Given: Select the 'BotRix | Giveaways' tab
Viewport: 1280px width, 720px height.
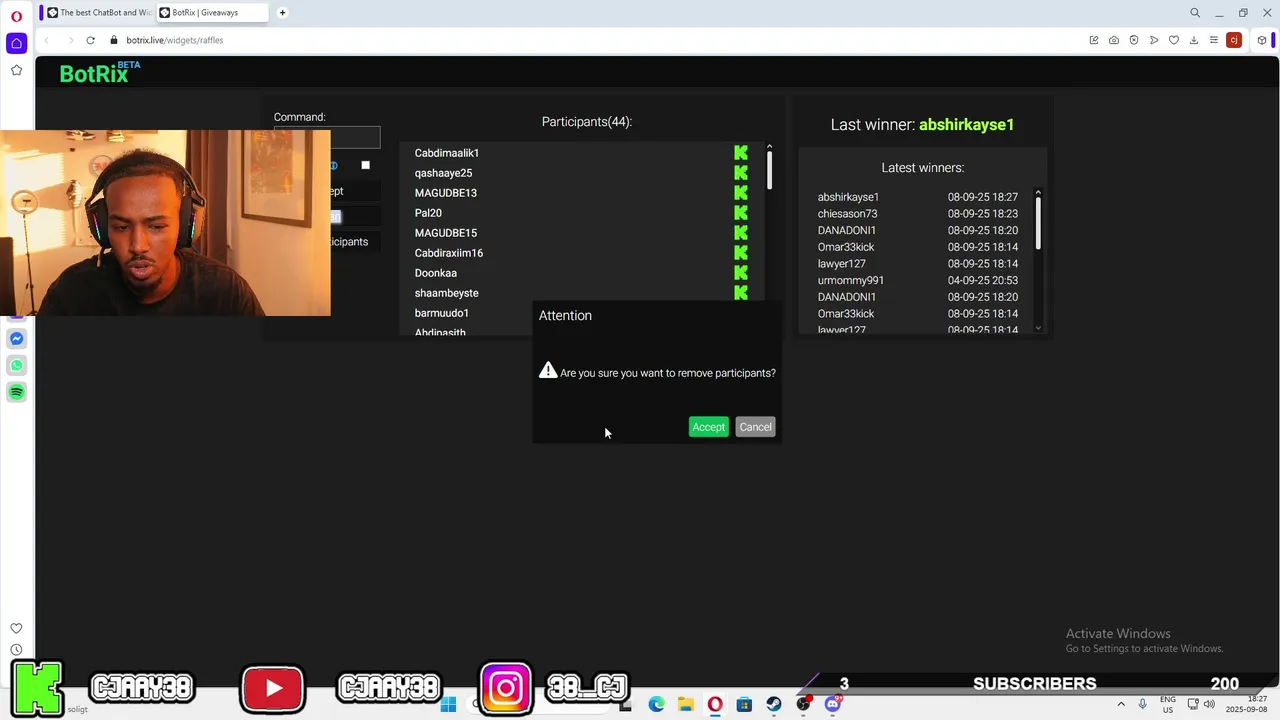Looking at the screenshot, I should point(210,13).
